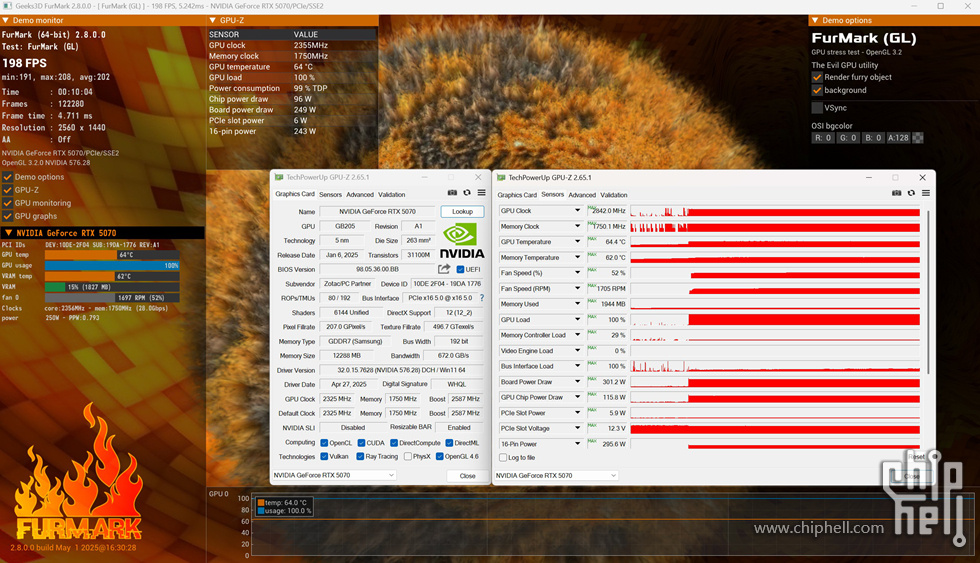Click the GPU-Z title icon of the Graphics Card window

coord(279,177)
